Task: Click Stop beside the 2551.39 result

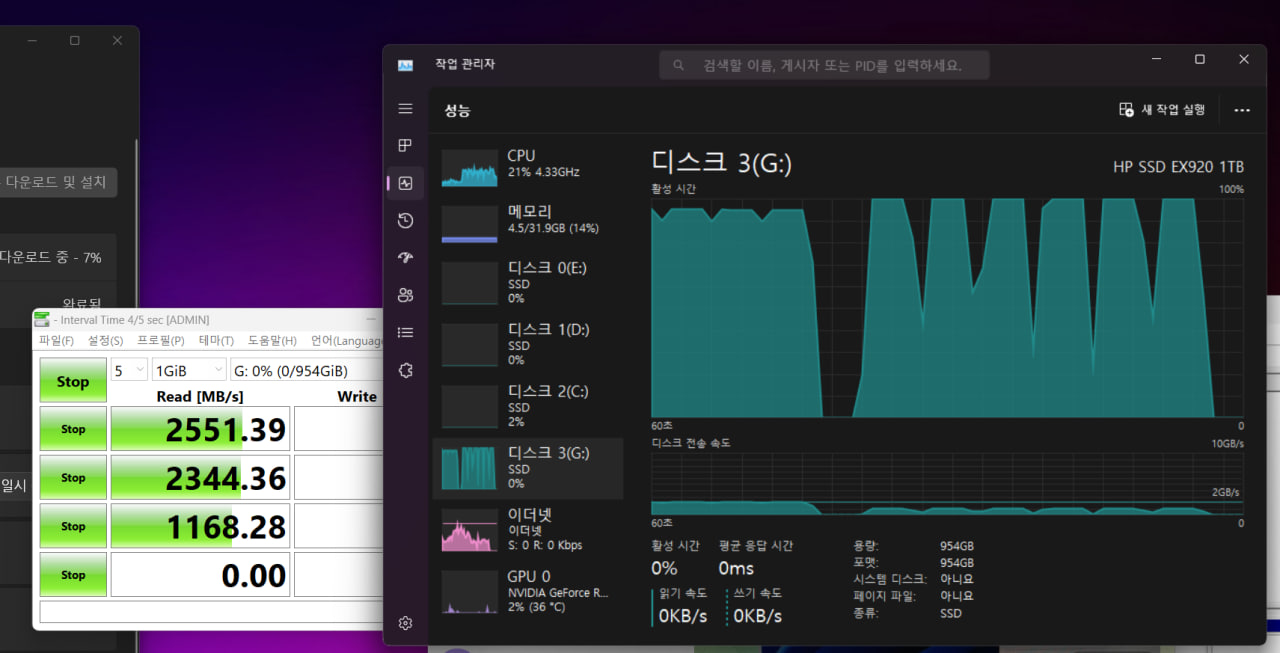Action: coord(73,429)
